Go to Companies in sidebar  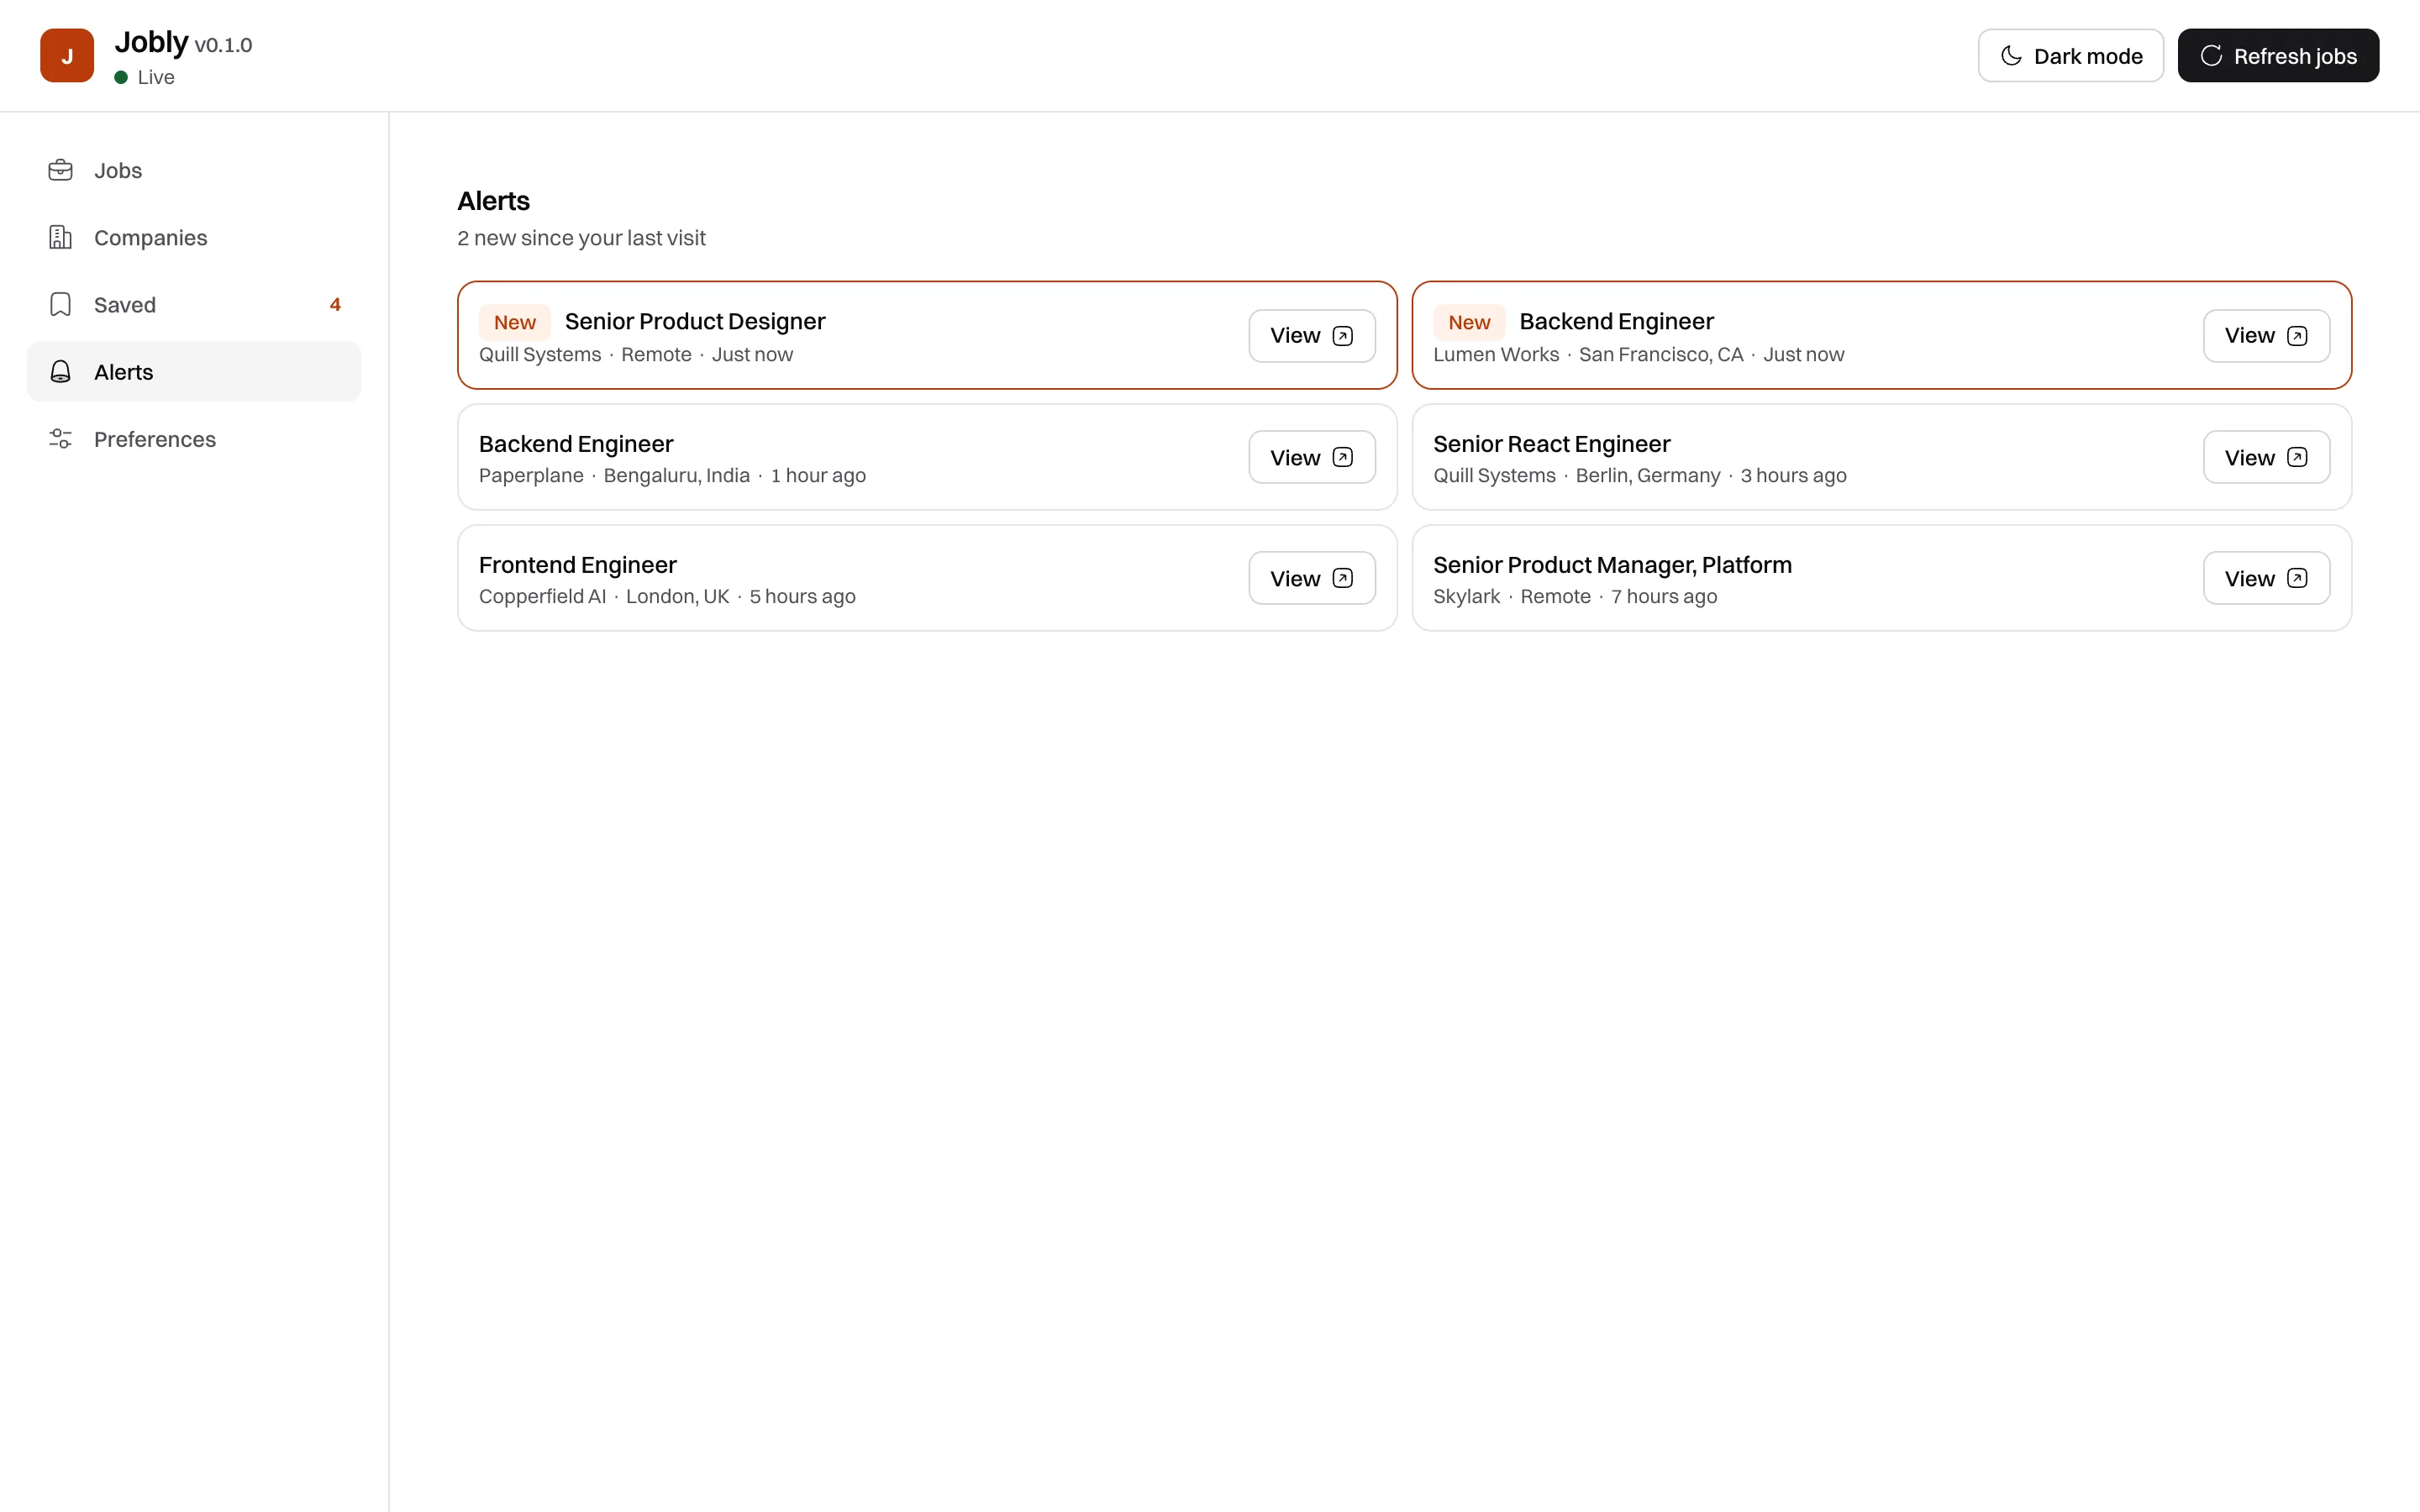tap(194, 237)
